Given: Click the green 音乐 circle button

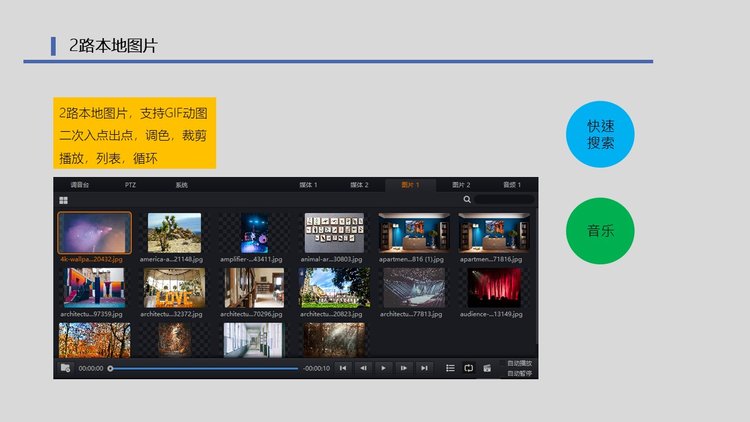Looking at the screenshot, I should coord(600,231).
